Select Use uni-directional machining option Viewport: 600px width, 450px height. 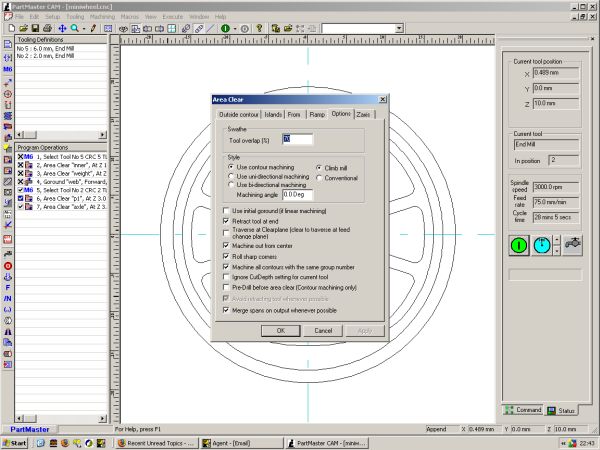tap(231, 176)
